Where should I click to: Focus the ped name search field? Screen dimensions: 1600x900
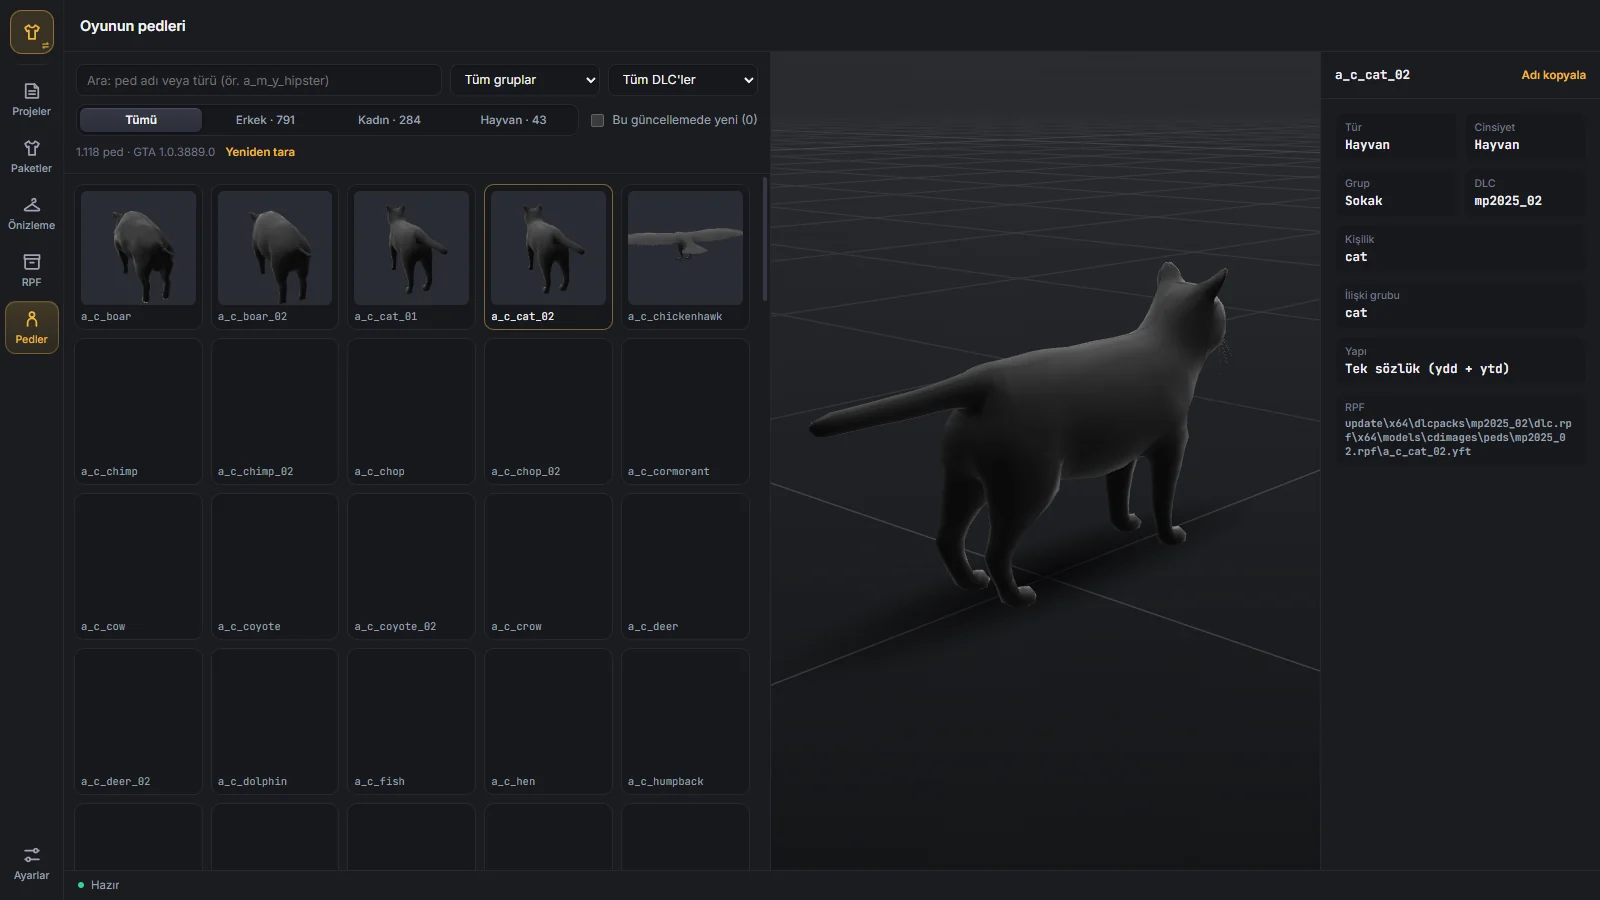tap(259, 80)
